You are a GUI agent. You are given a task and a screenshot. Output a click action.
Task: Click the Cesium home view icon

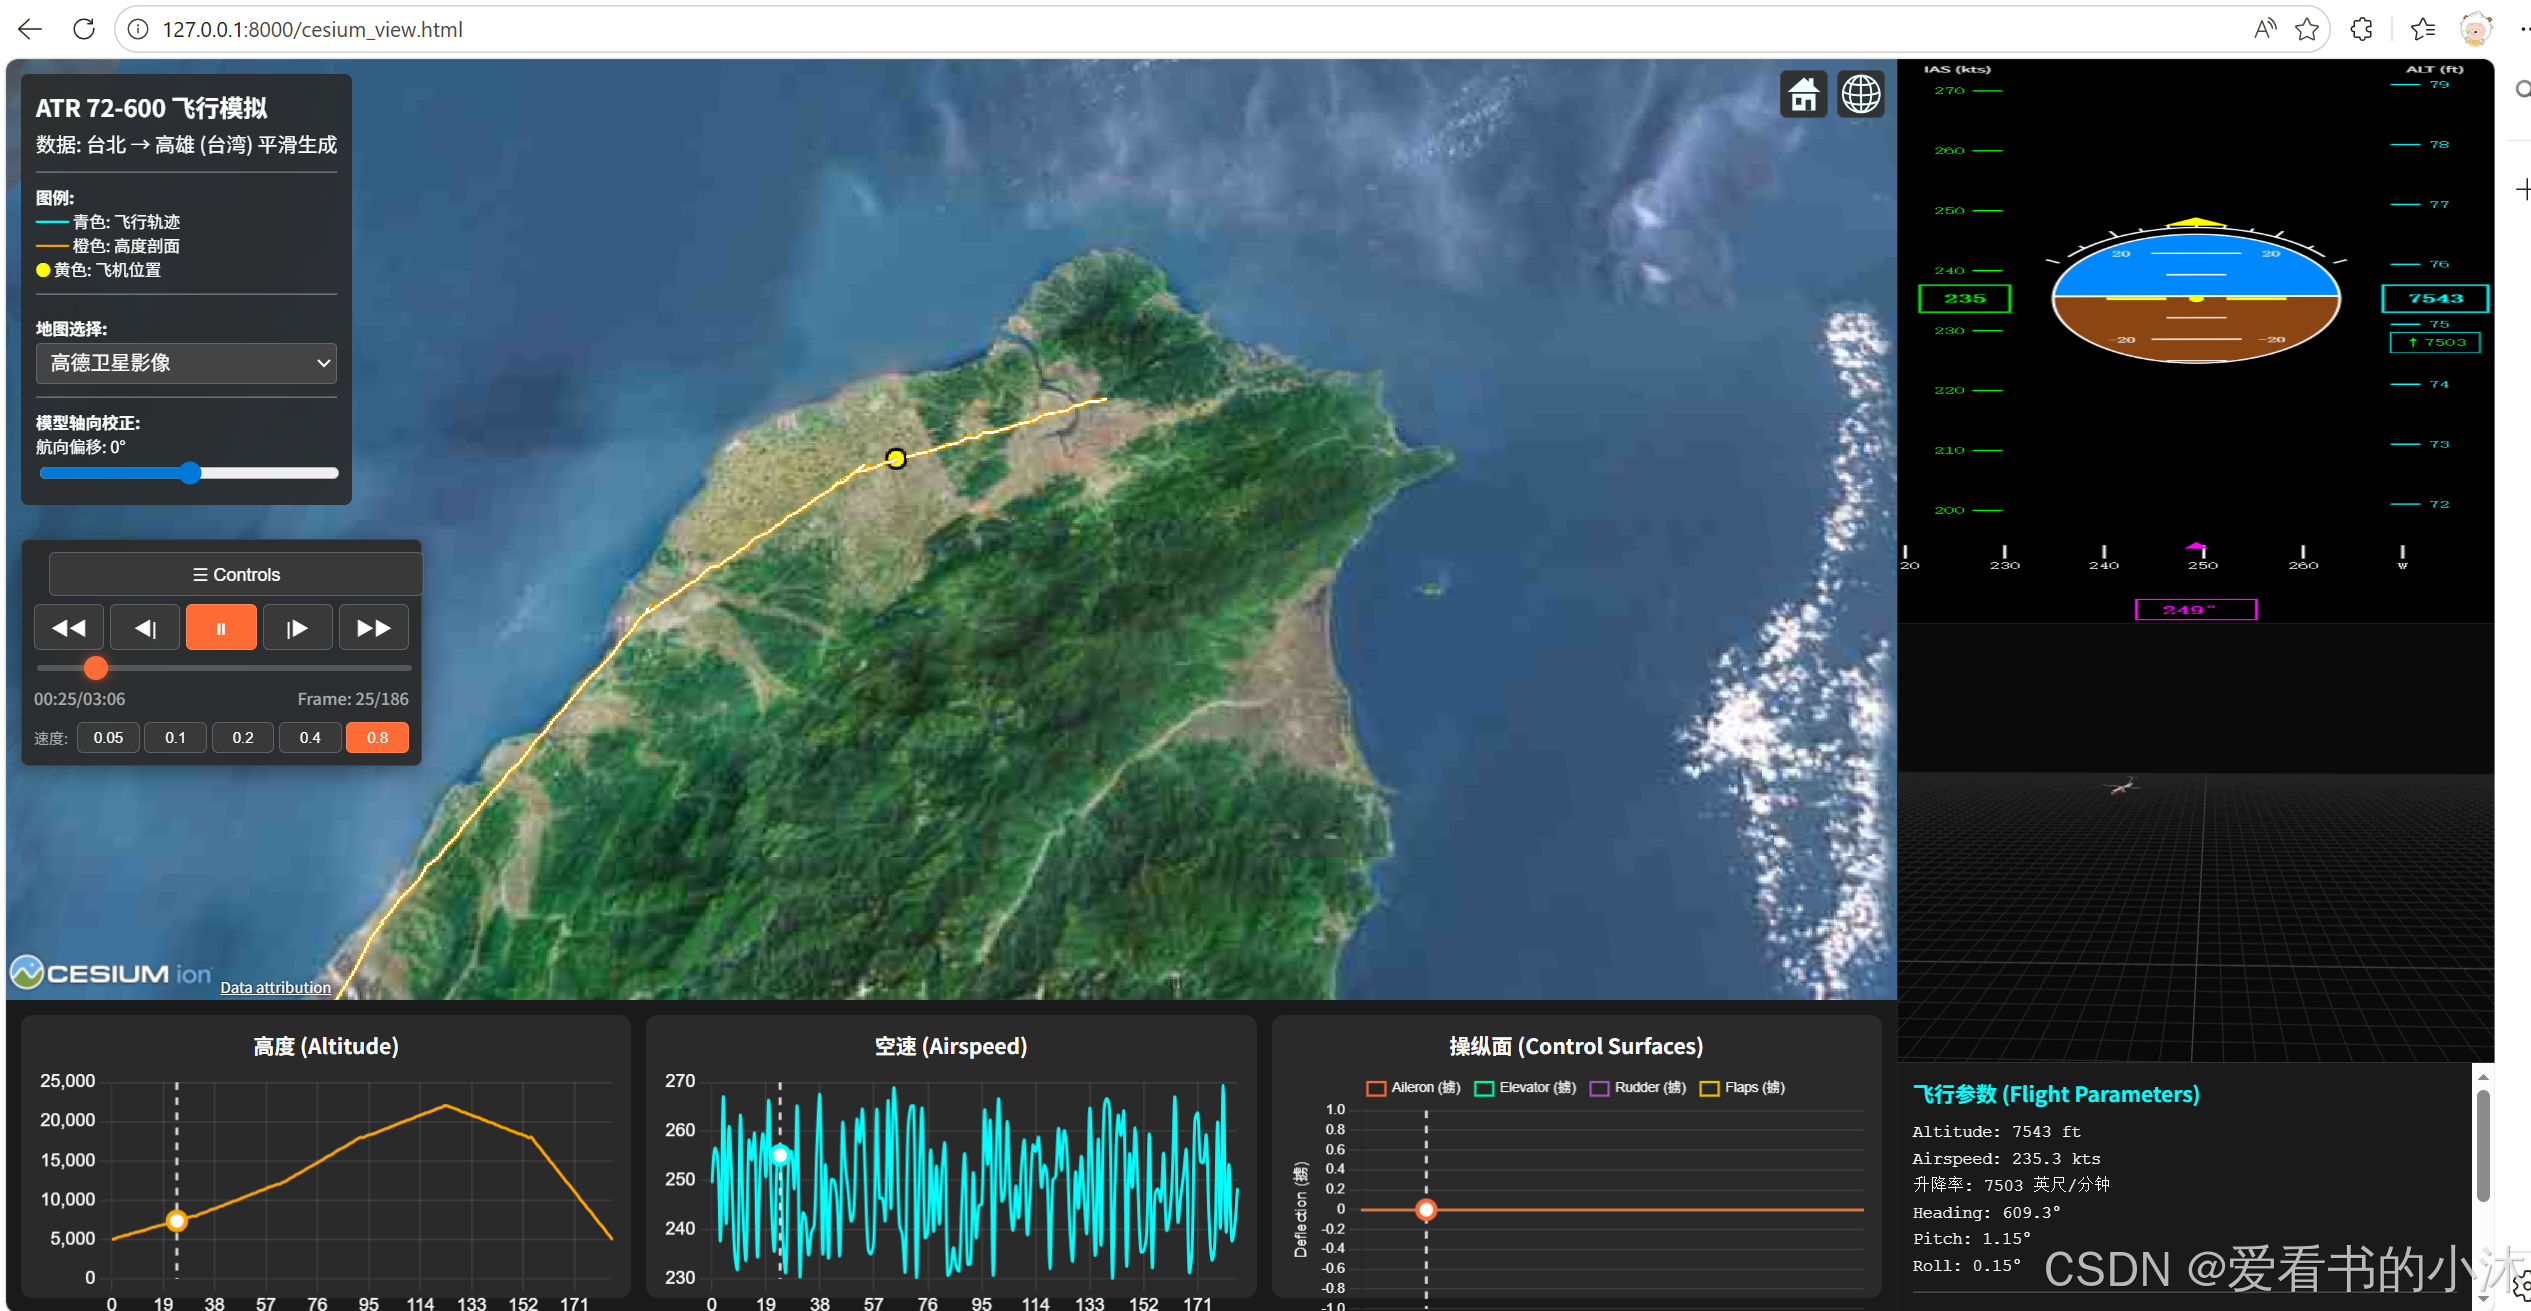[1804, 95]
